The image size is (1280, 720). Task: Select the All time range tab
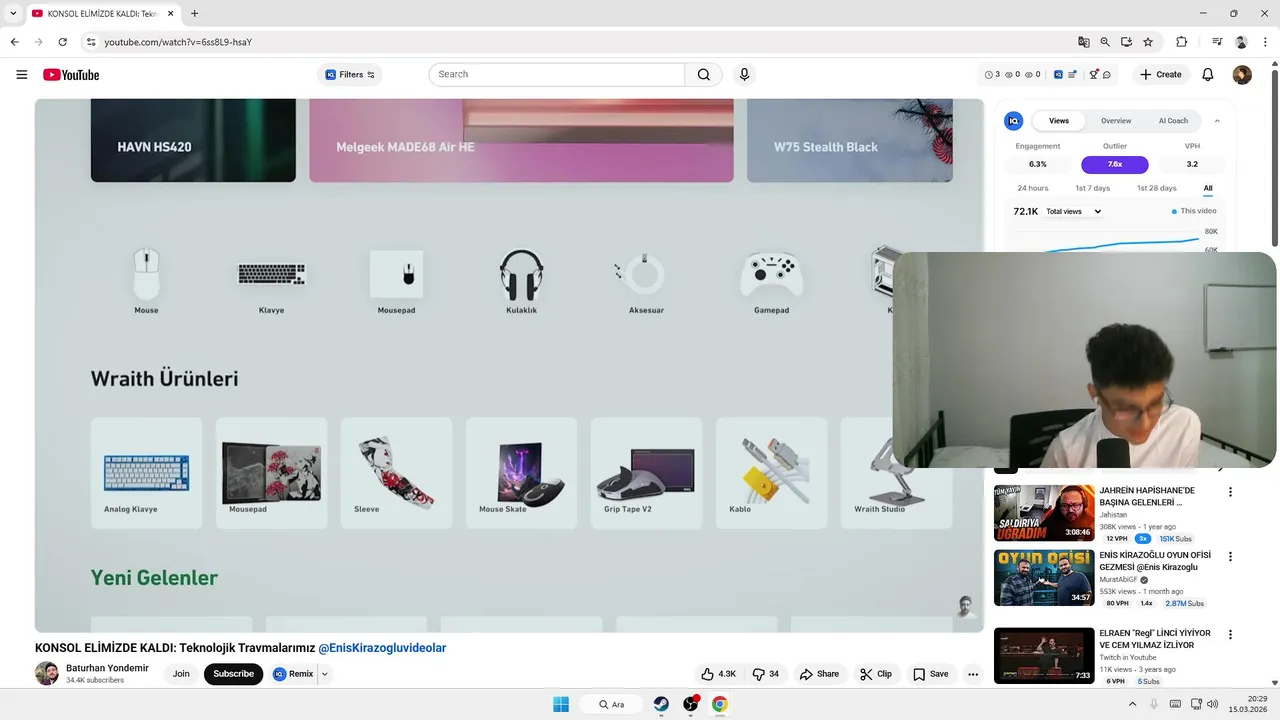click(1208, 188)
